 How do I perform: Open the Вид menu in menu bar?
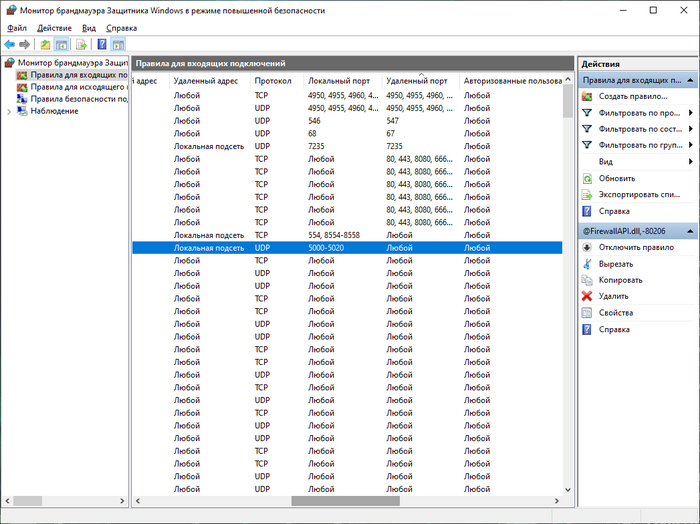tap(89, 28)
